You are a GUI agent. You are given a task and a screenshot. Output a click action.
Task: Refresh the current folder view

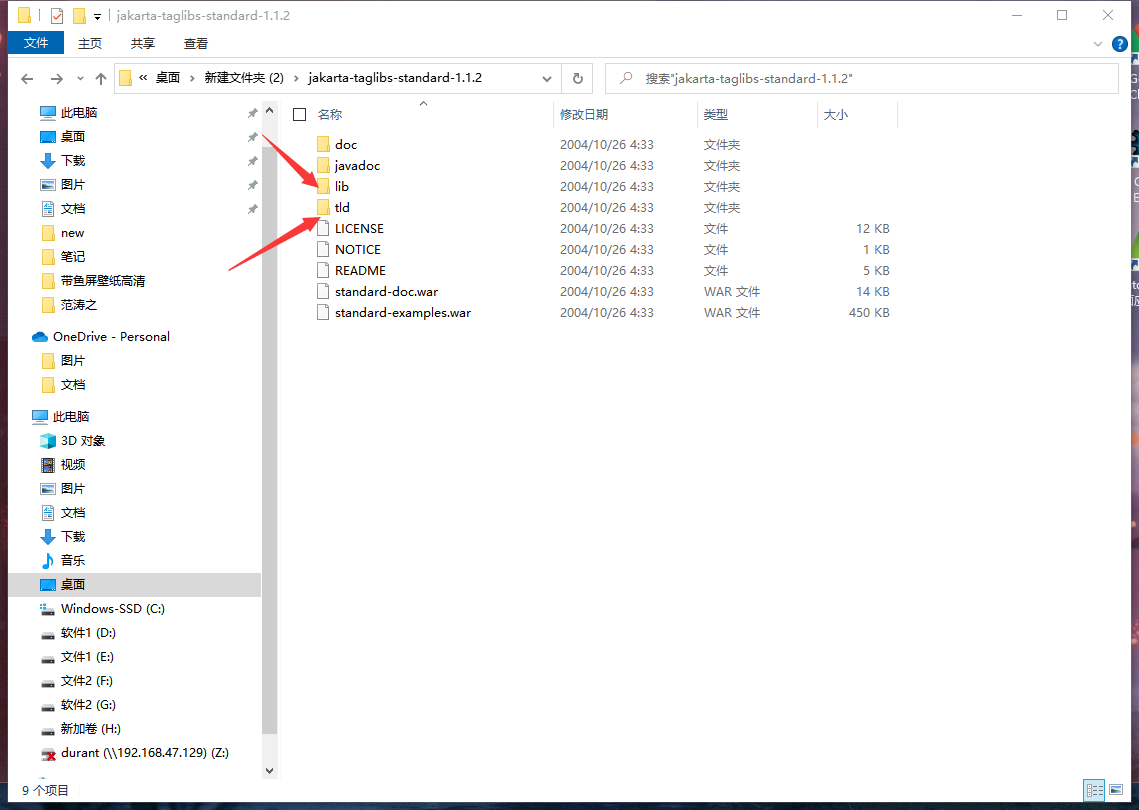[577, 78]
